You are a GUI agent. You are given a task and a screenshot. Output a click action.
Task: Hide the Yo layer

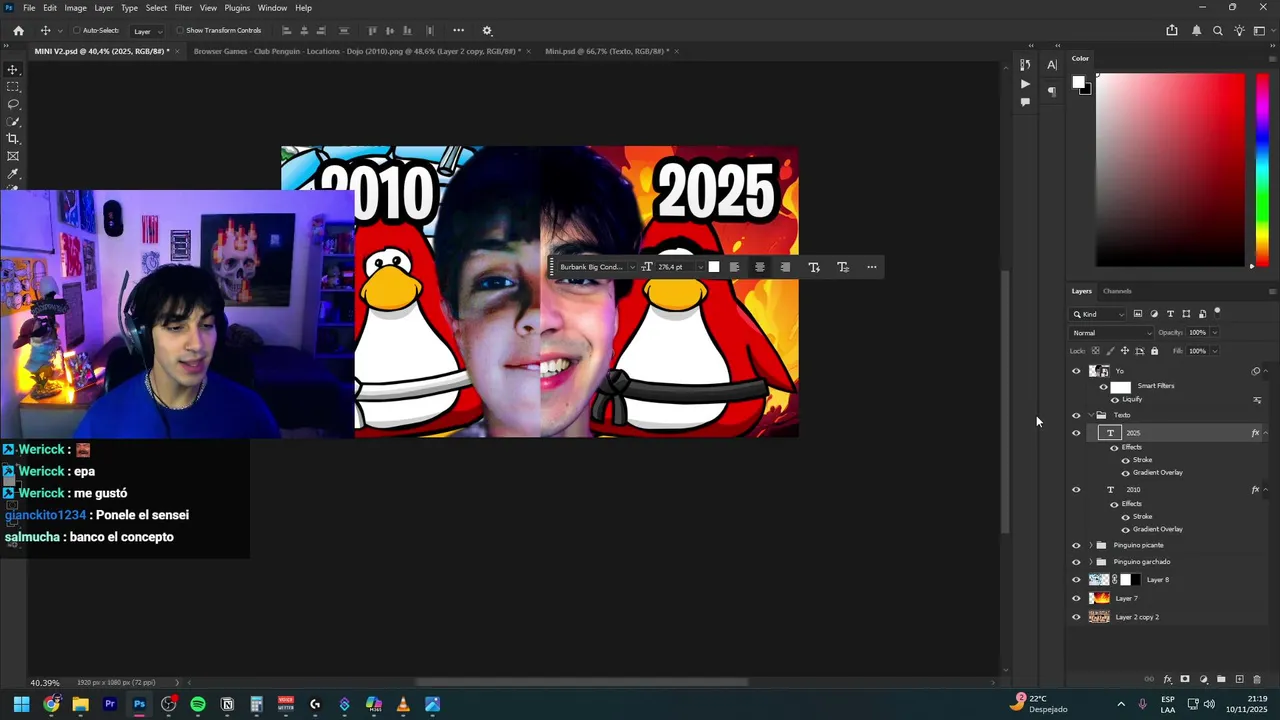point(1076,371)
